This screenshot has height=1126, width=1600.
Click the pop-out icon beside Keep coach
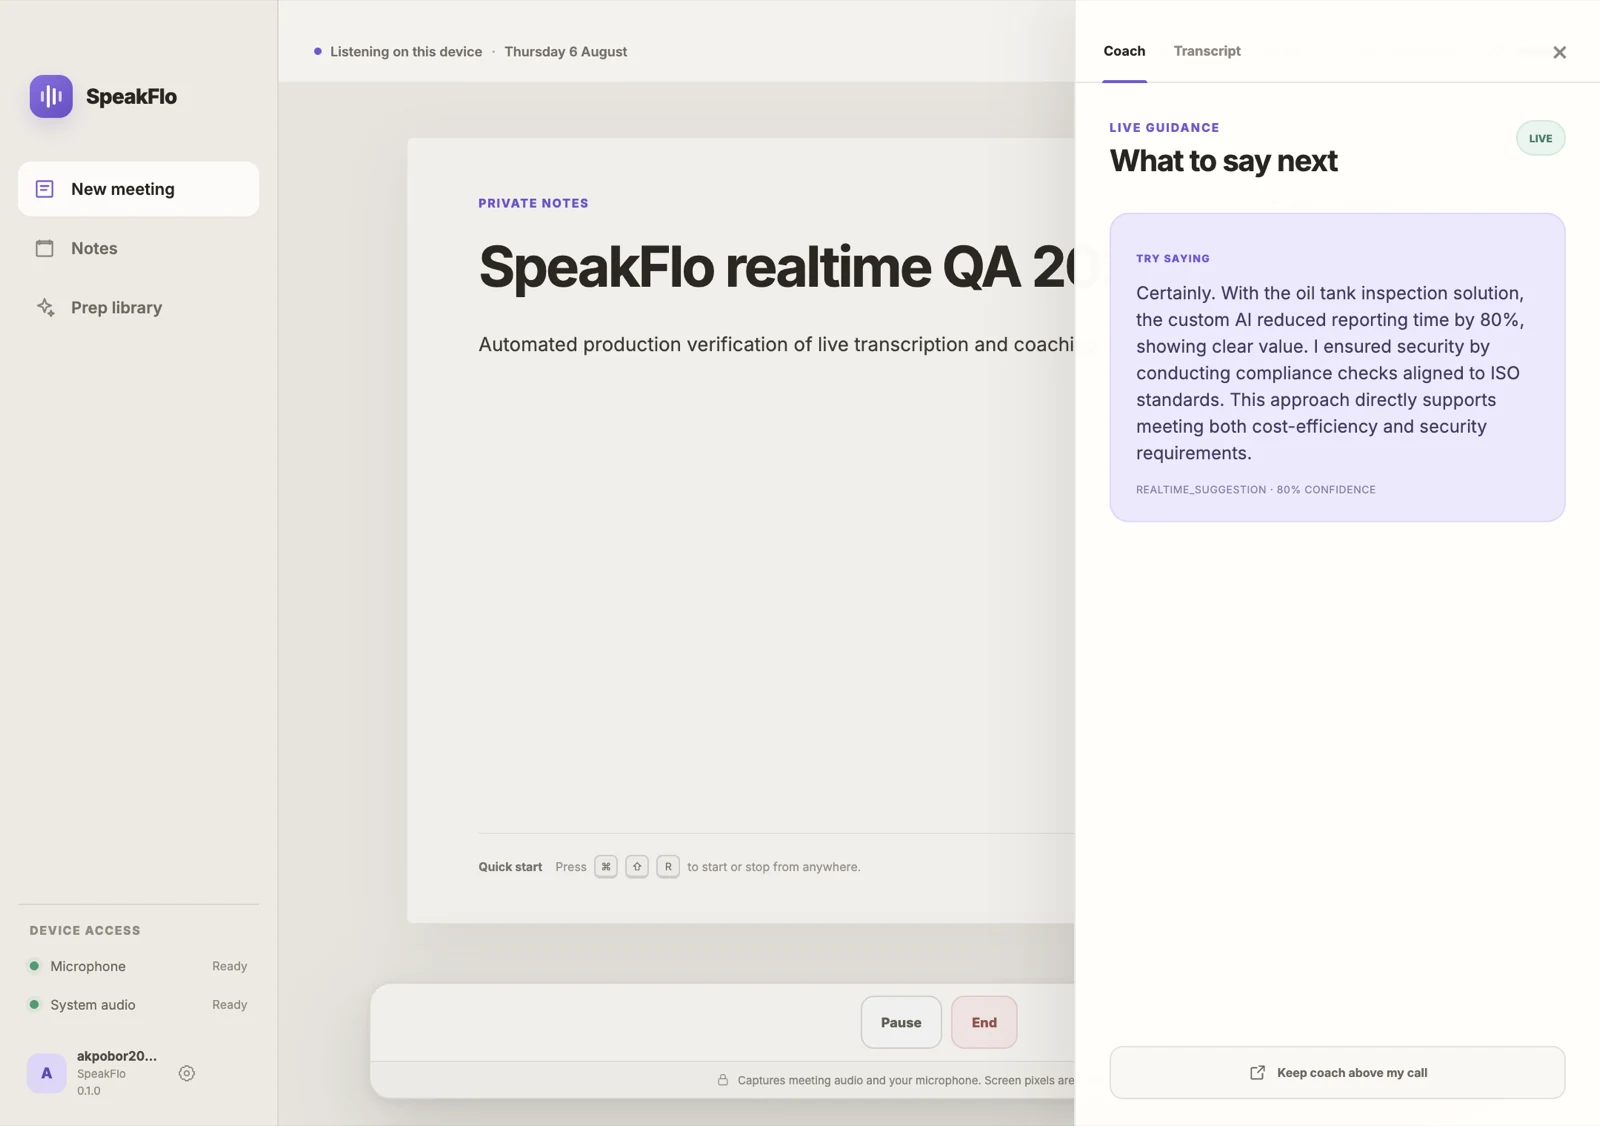tap(1257, 1072)
